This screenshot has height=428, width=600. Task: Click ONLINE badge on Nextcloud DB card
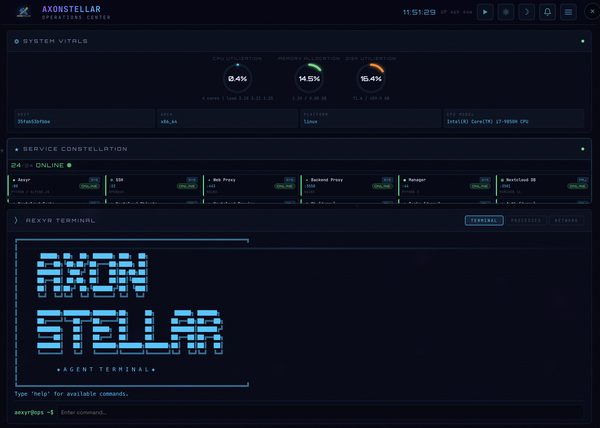tap(578, 186)
